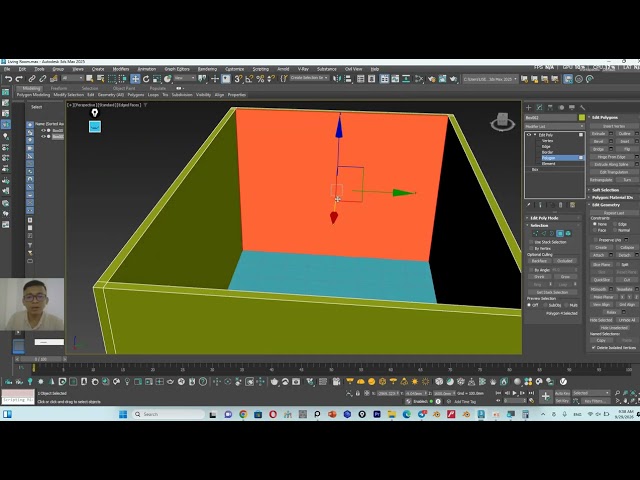Click the Box002 object color swatch
The width and height of the screenshot is (640, 480).
pos(582,118)
